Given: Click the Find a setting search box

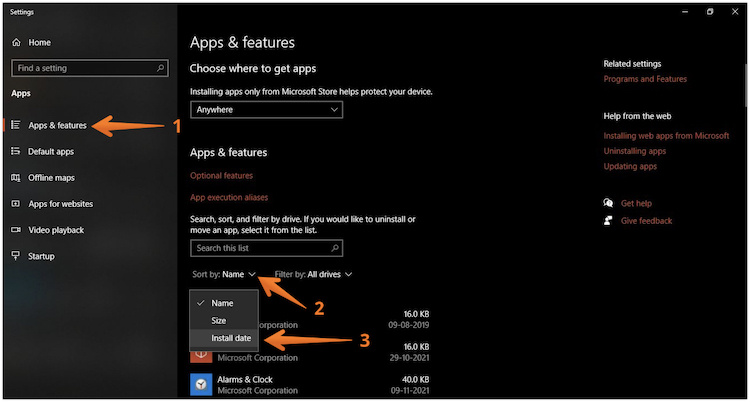Looking at the screenshot, I should [x=89, y=69].
